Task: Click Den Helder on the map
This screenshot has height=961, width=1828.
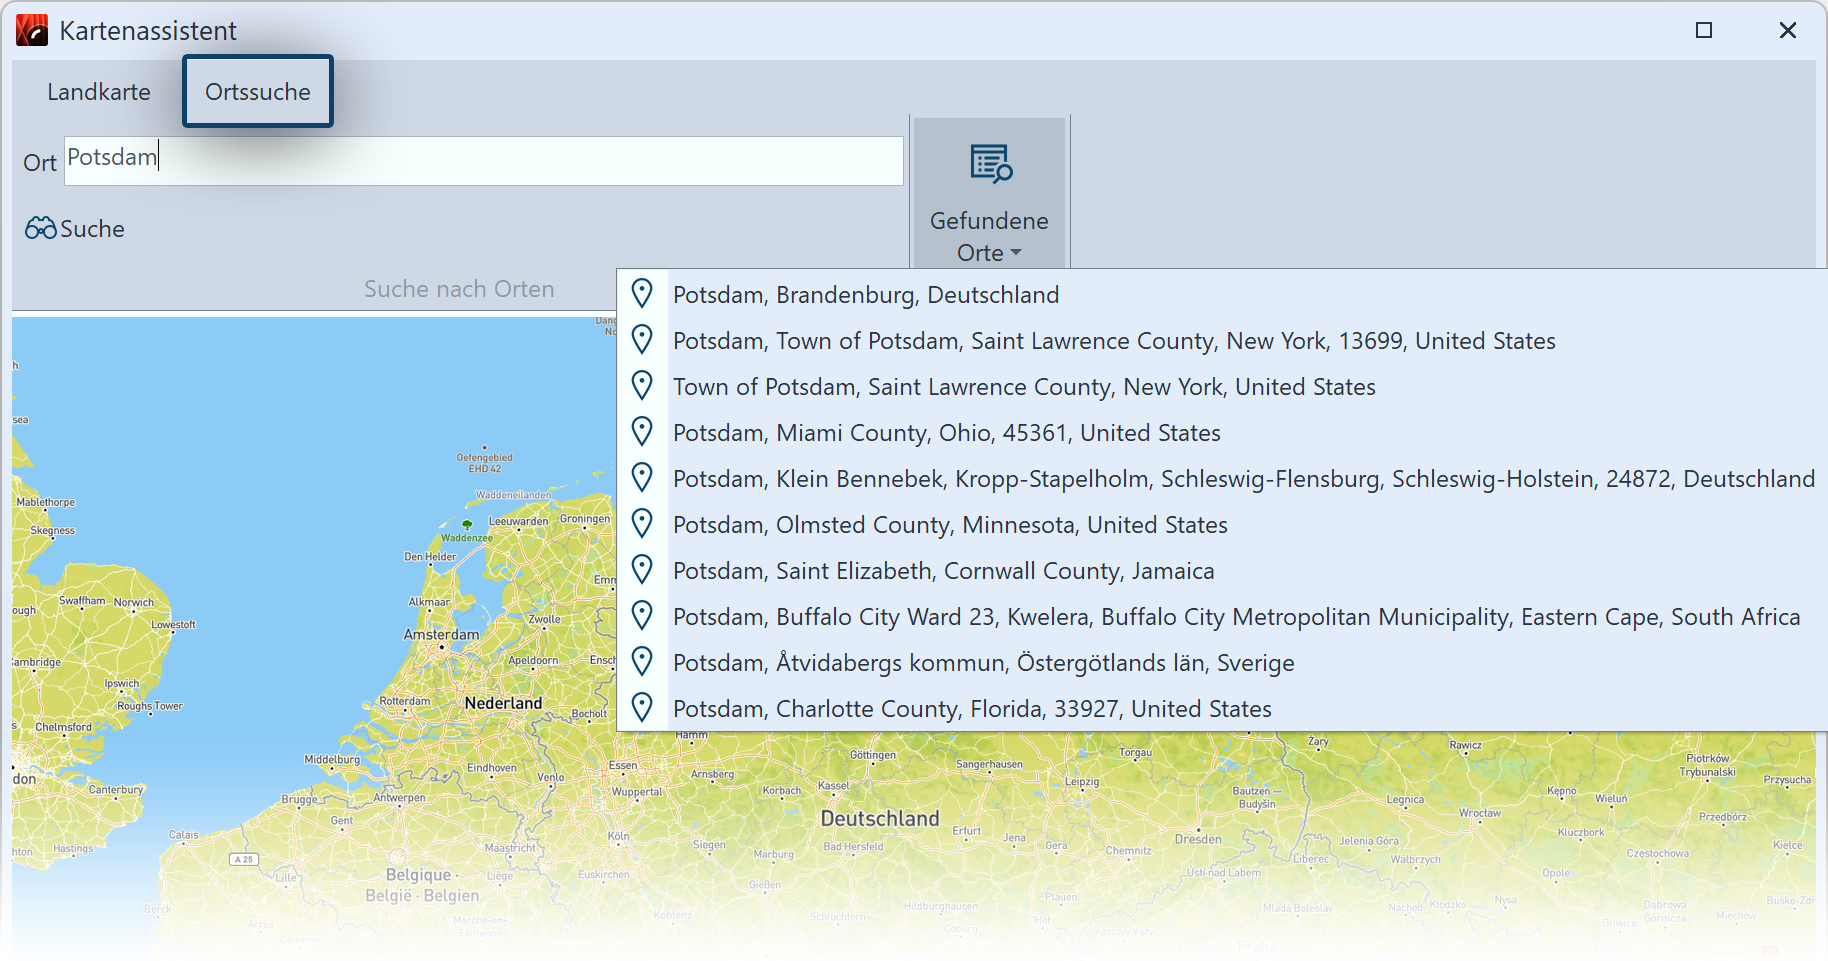Action: pos(430,556)
